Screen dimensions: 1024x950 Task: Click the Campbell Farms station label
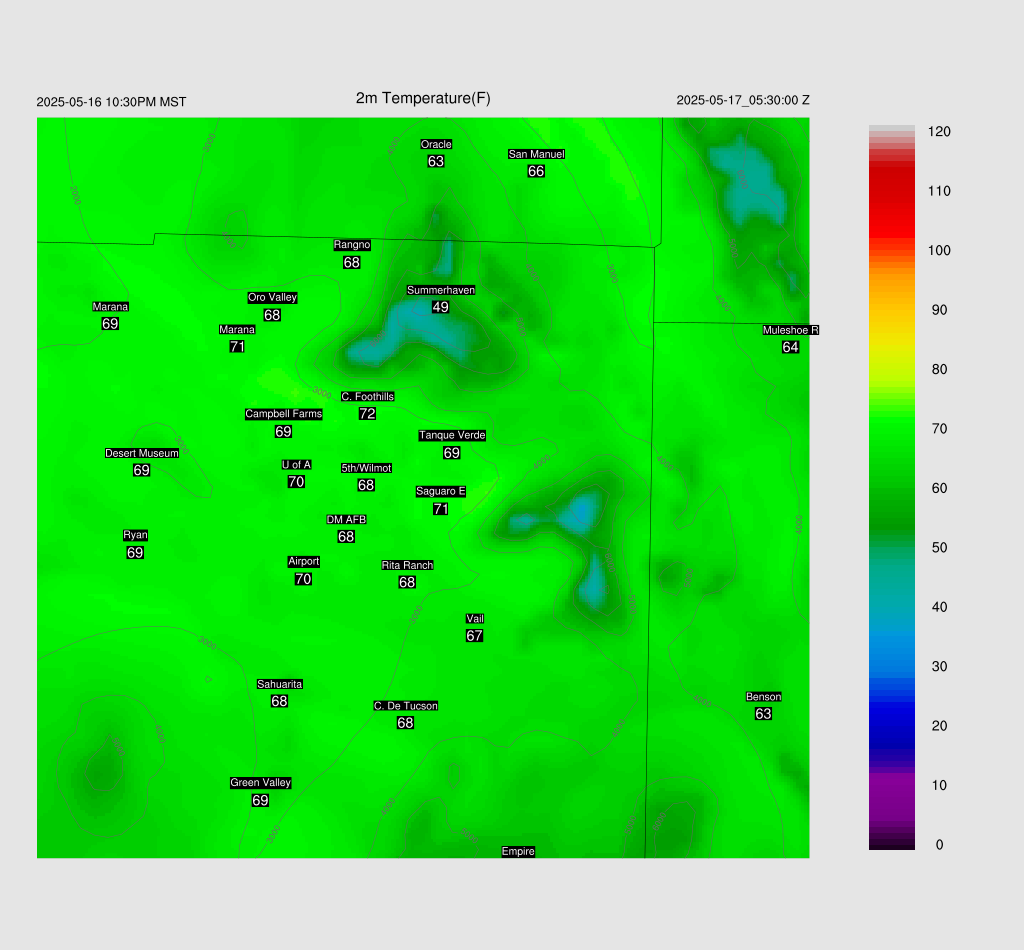[283, 414]
